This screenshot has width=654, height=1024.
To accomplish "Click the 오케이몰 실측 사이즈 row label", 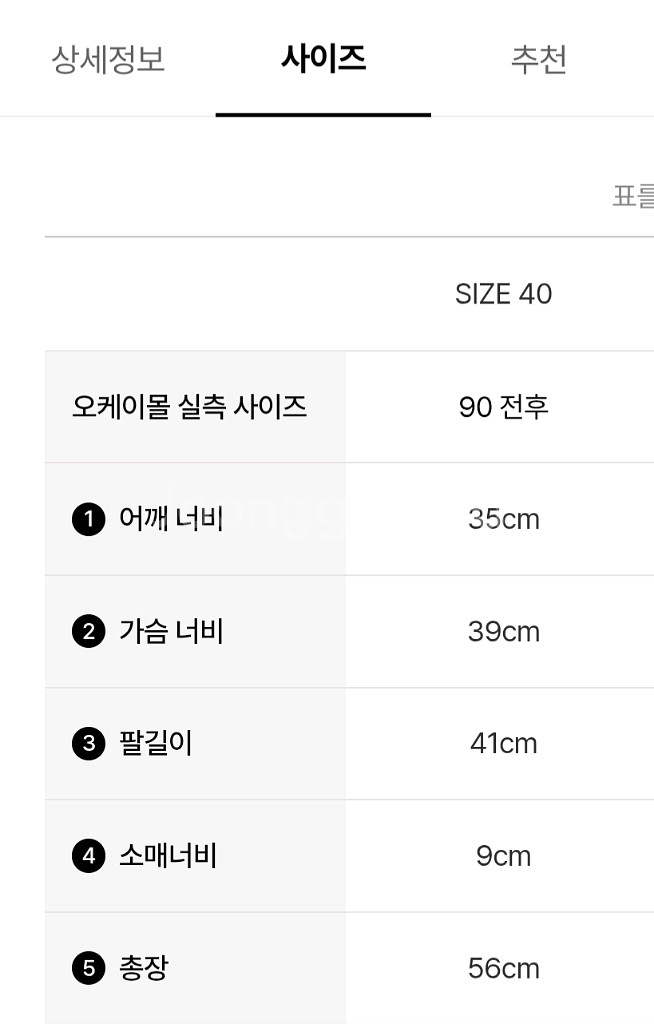I will click(x=189, y=406).
